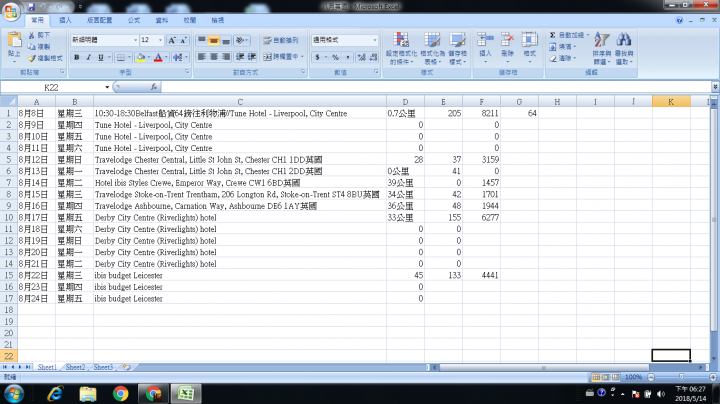
Task: Click the Format cells (格式) button
Action: point(529,46)
